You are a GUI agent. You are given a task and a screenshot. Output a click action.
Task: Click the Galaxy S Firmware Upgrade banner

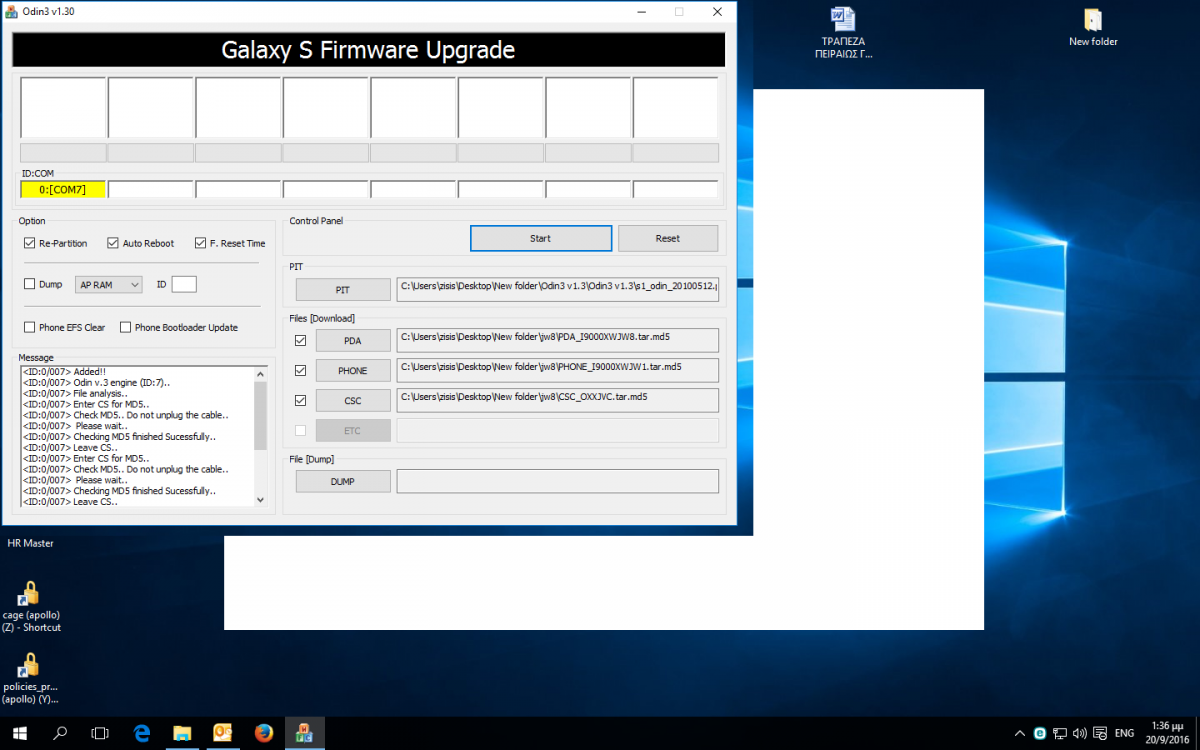point(368,49)
